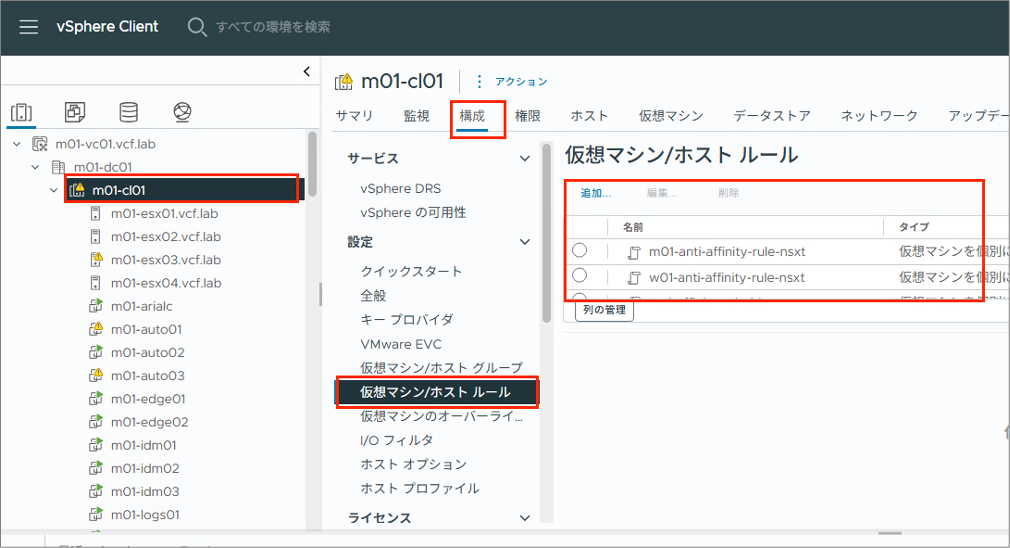
Task: Open the データストア tab
Action: click(772, 116)
